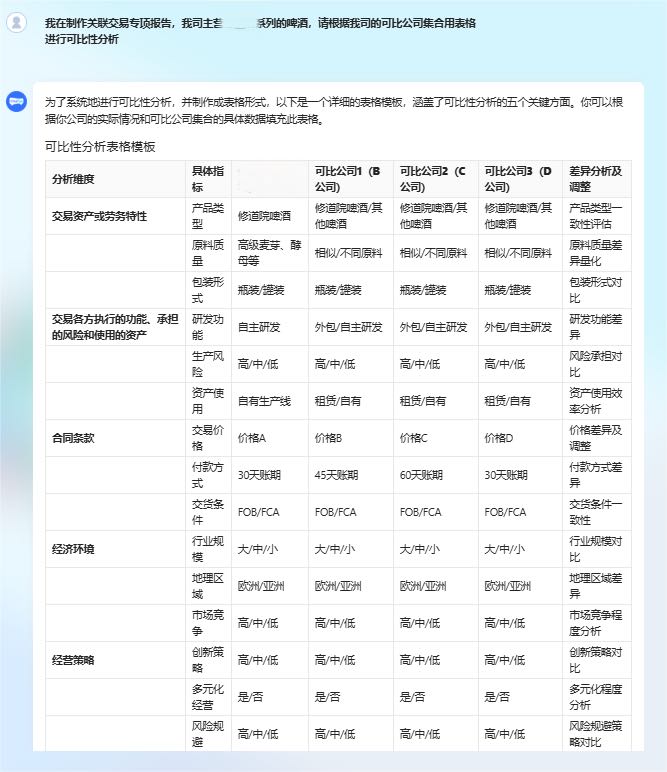Click the user's question message text
This screenshot has height=772, width=667.
coord(260,30)
